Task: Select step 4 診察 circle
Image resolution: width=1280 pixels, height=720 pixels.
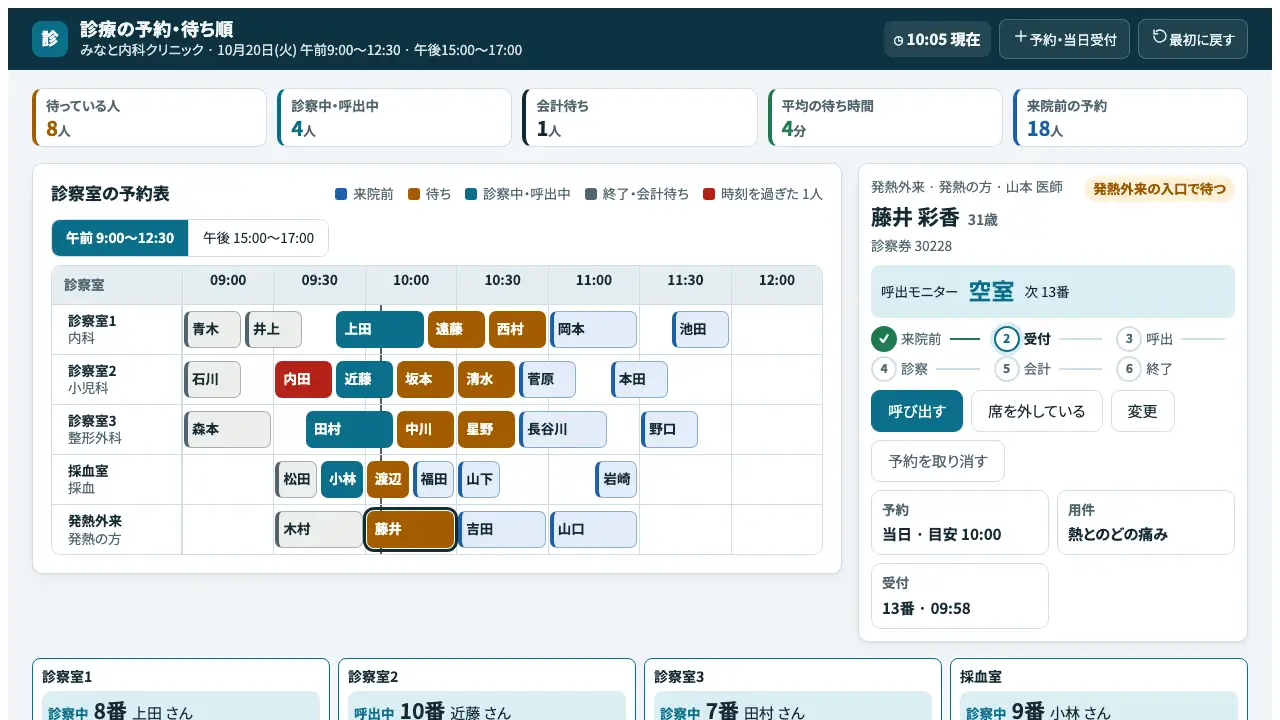Action: [883, 369]
